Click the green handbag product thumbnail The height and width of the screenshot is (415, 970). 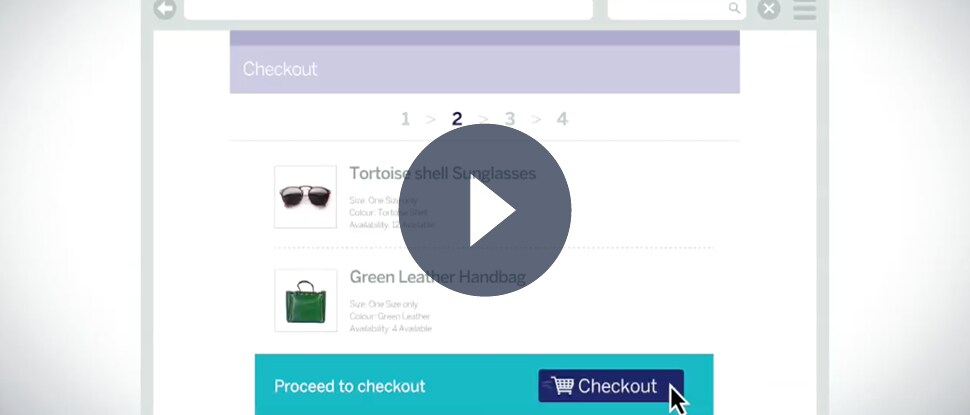tap(306, 301)
